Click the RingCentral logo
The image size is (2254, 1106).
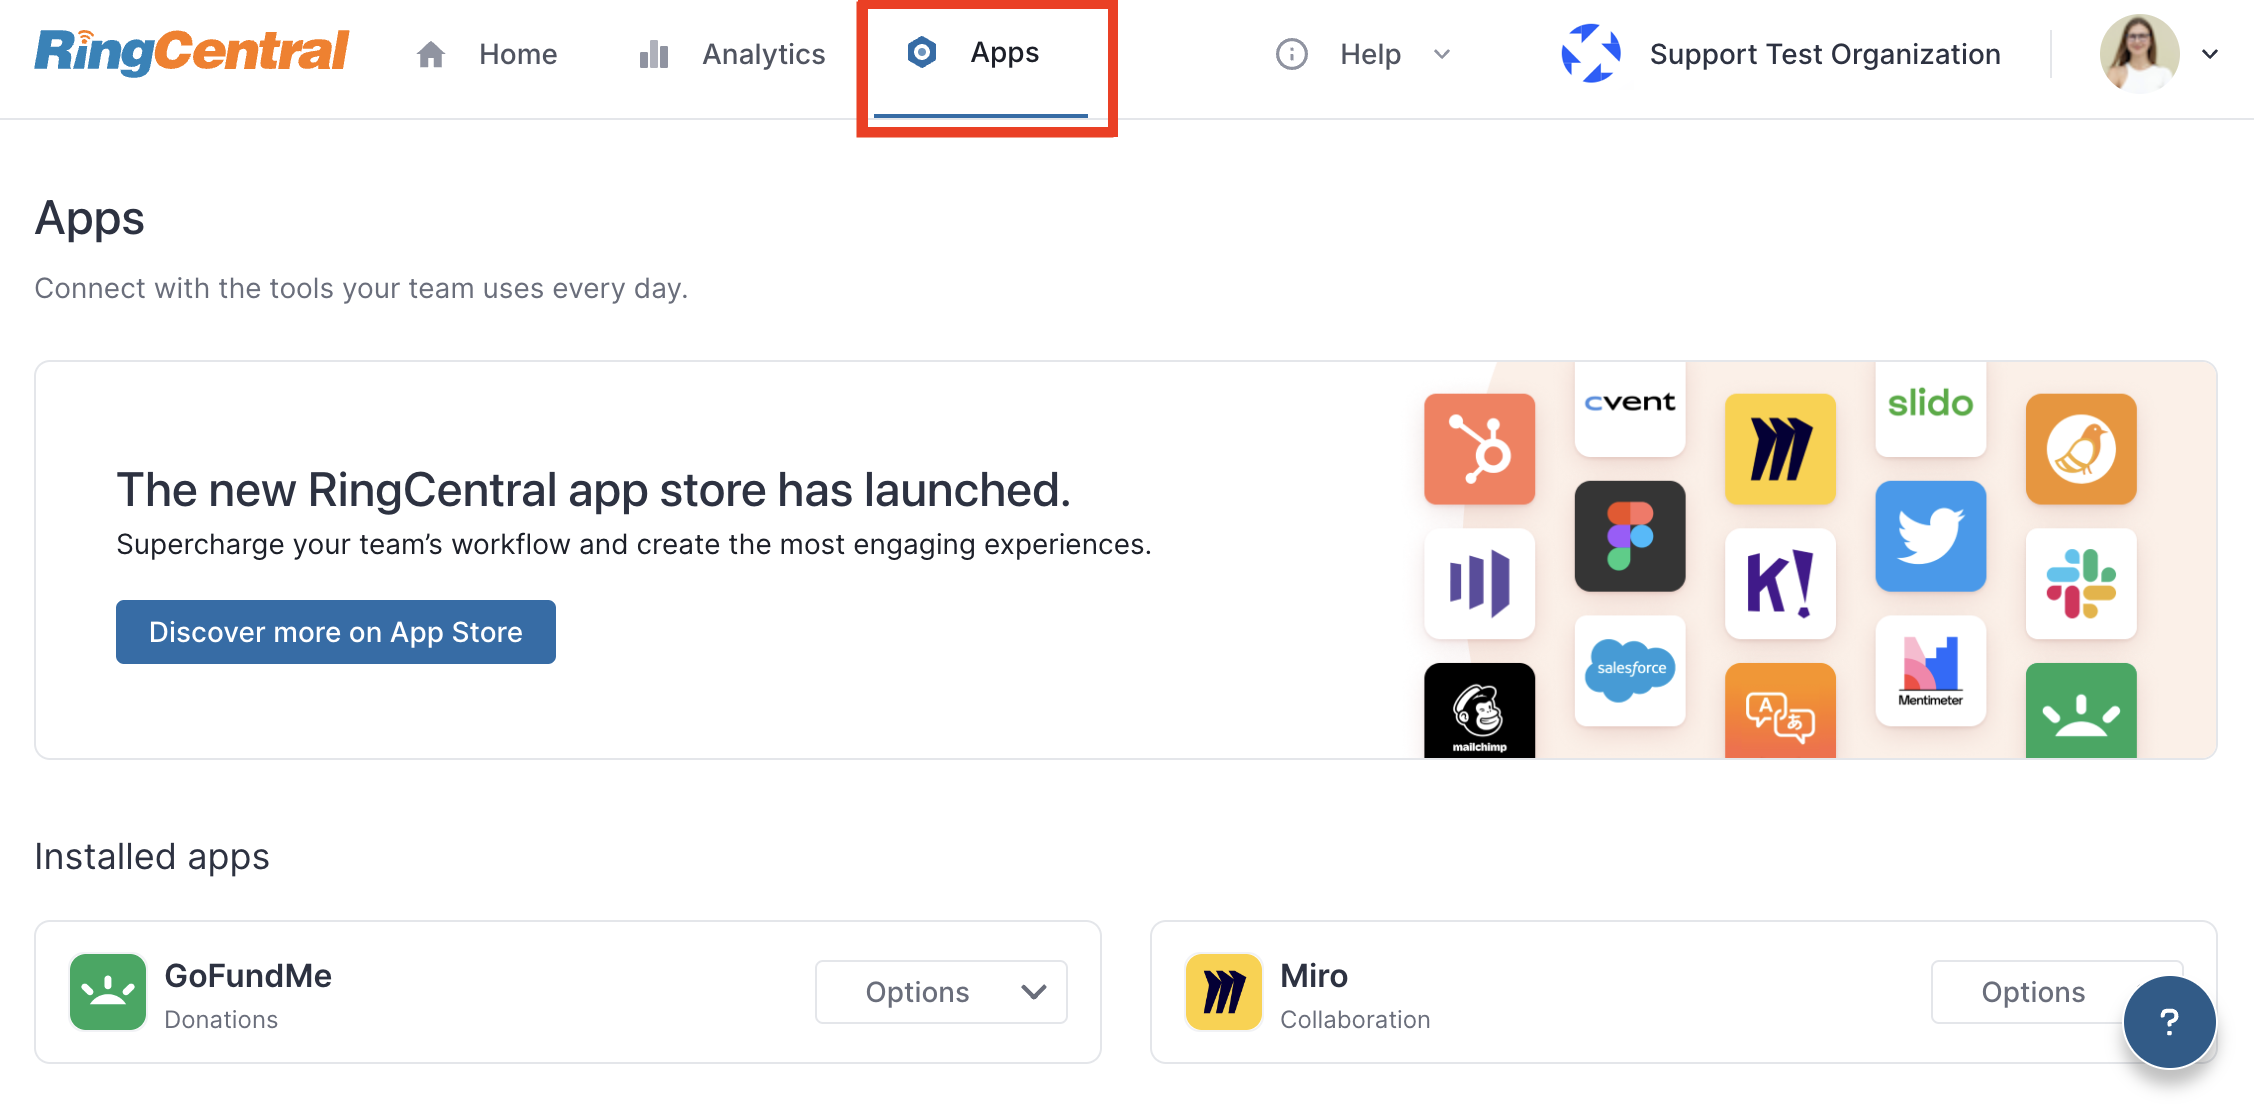point(192,52)
